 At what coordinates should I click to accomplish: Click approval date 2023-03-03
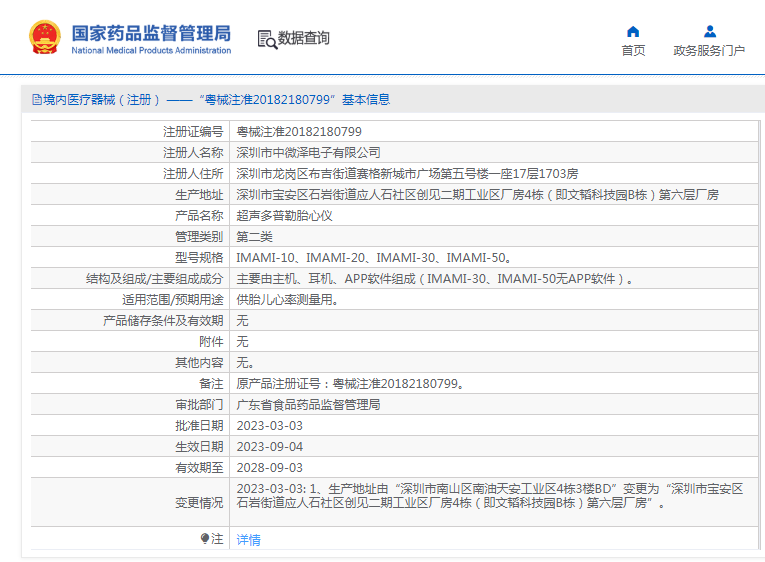pyautogui.click(x=270, y=426)
